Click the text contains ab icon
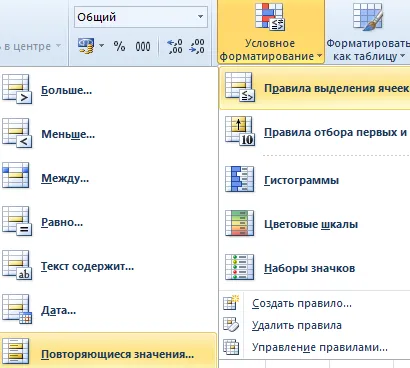The height and width of the screenshot is (368, 410). (17, 265)
